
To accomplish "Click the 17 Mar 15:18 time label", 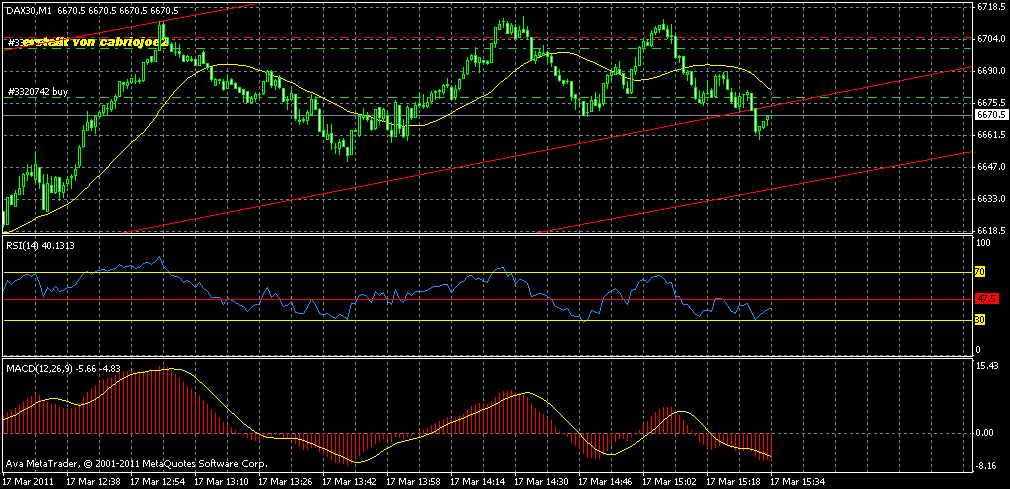I will [734, 481].
